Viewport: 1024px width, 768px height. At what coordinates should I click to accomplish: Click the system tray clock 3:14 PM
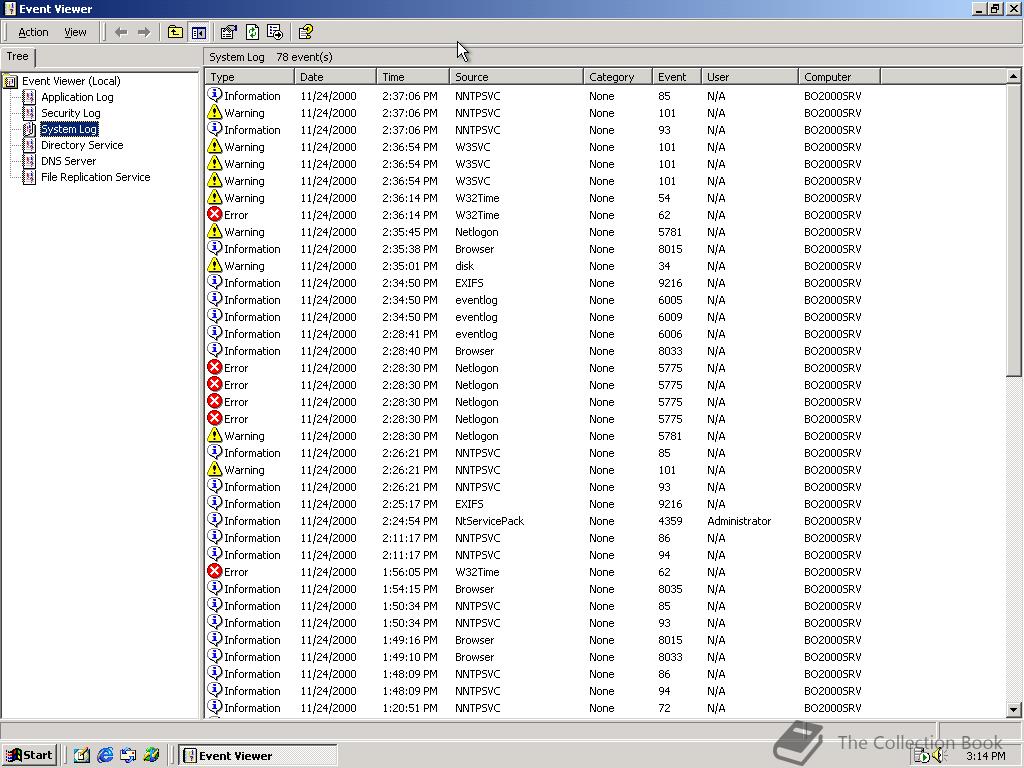tap(986, 756)
